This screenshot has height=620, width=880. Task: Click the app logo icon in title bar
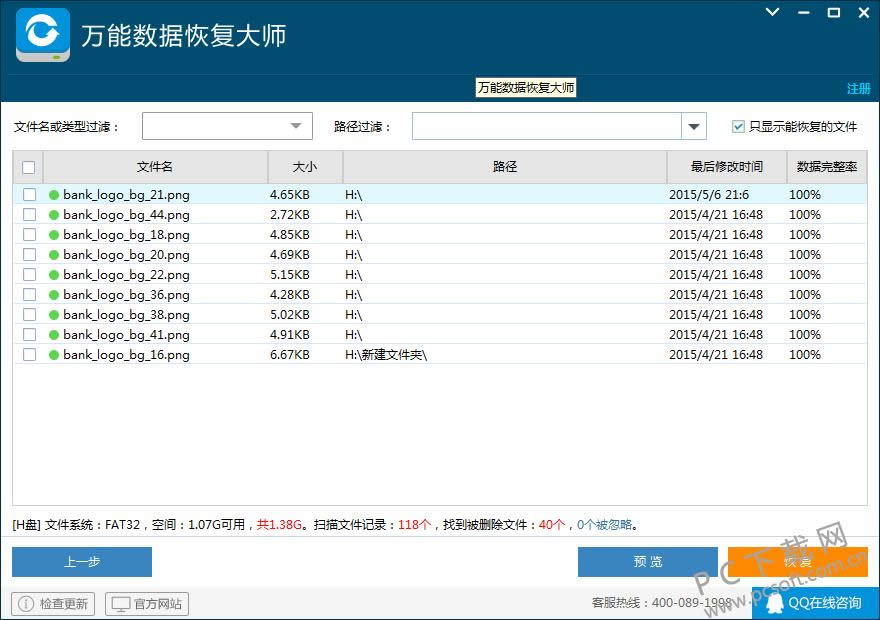pos(43,35)
